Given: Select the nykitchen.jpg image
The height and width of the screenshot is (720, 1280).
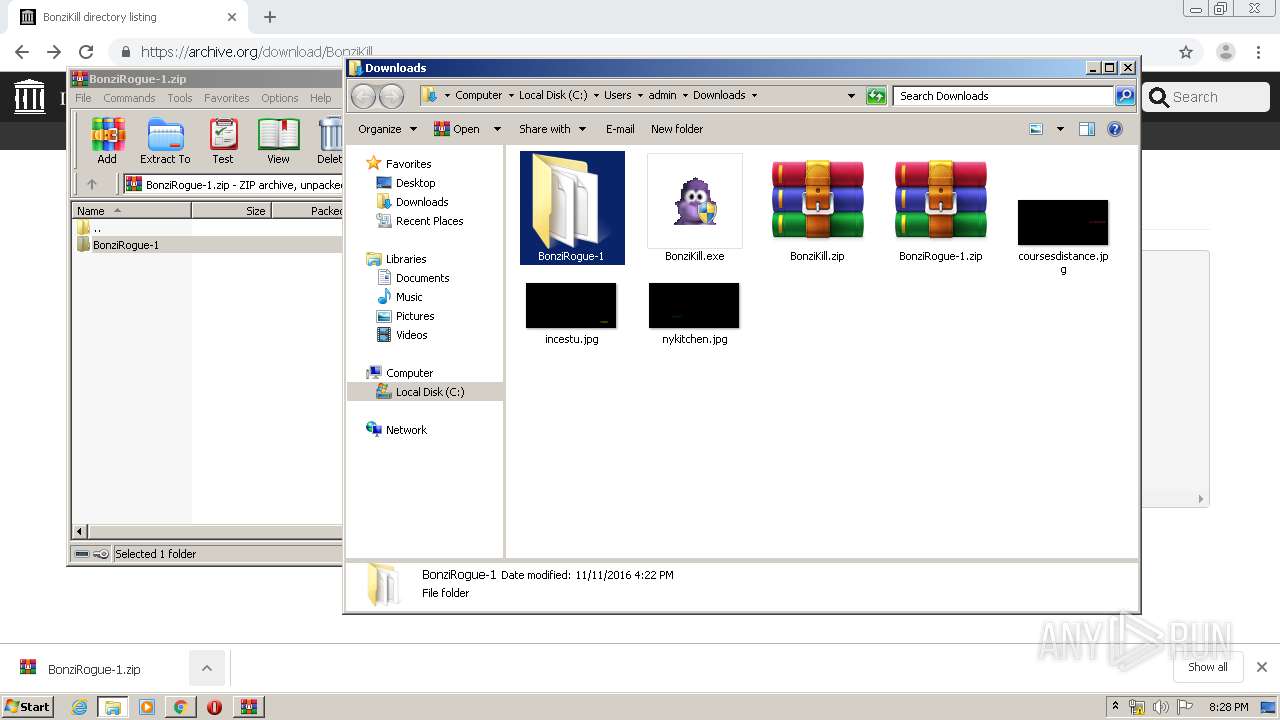Looking at the screenshot, I should tap(694, 313).
